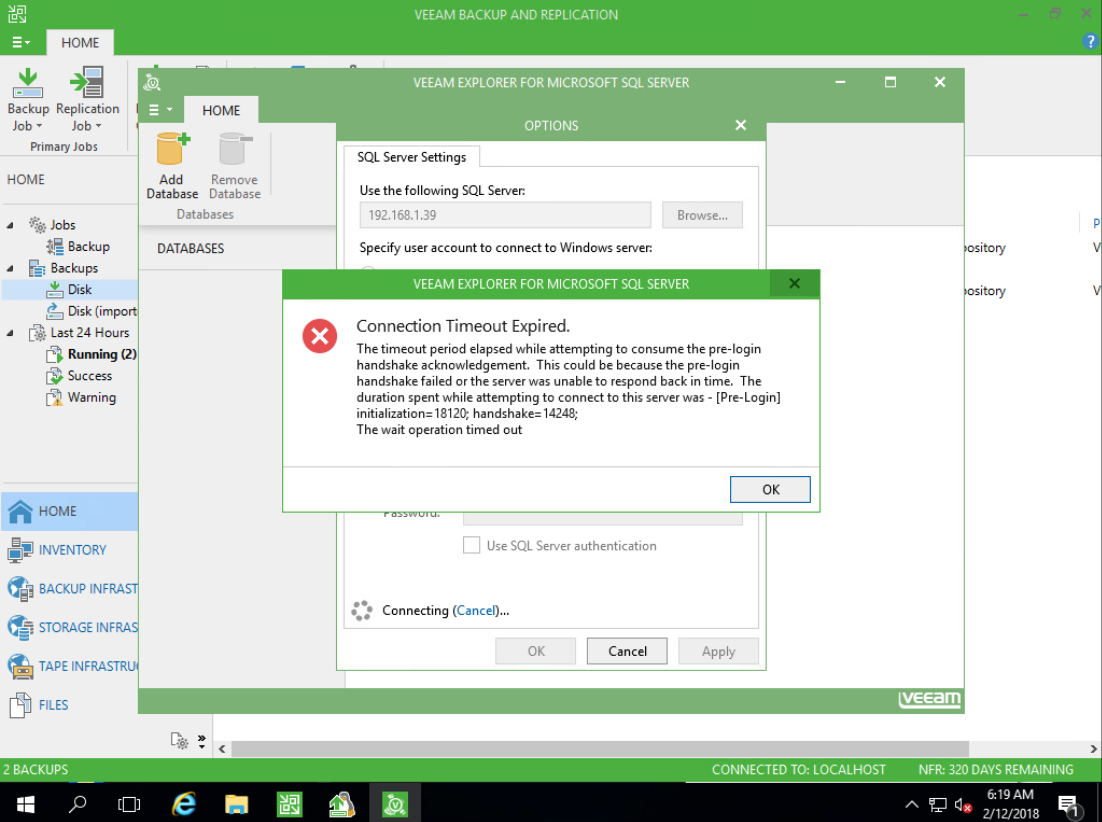Click the Replication Job icon
This screenshot has height=822, width=1102.
87,83
